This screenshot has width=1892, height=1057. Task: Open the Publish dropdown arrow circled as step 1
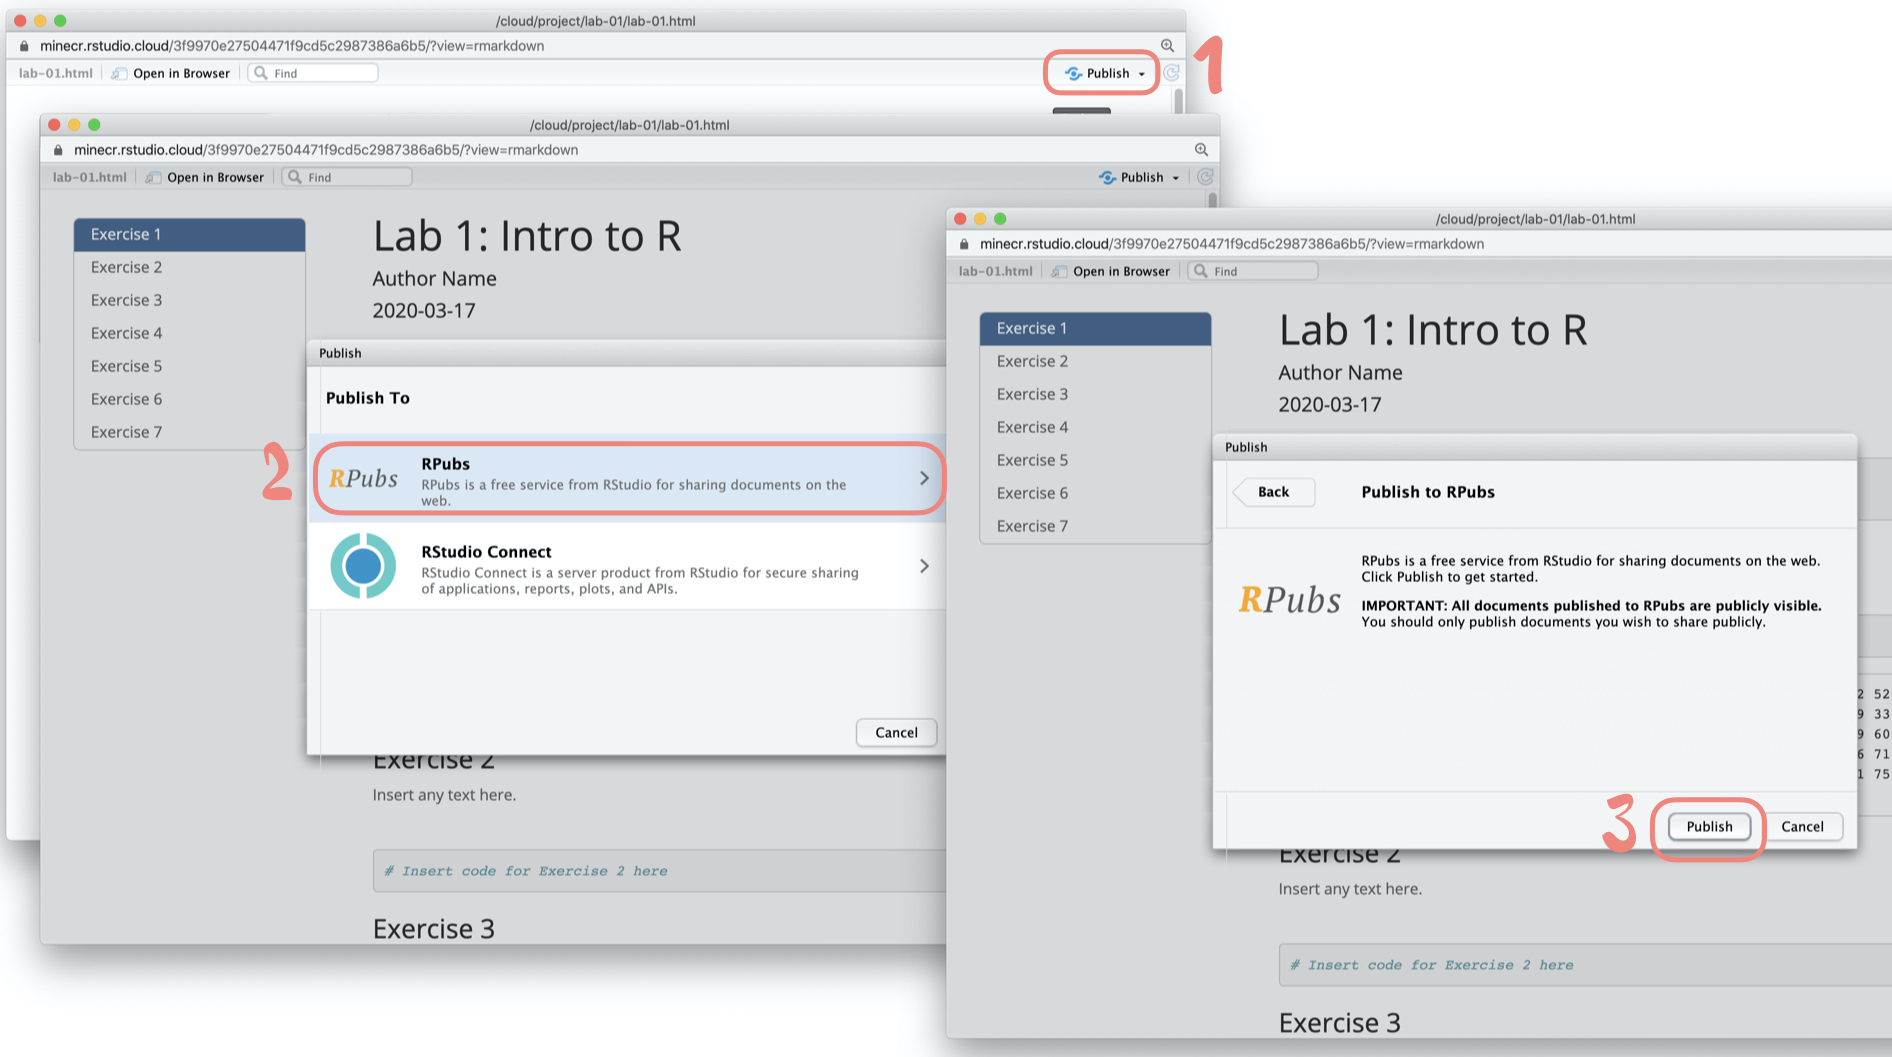(x=1142, y=74)
